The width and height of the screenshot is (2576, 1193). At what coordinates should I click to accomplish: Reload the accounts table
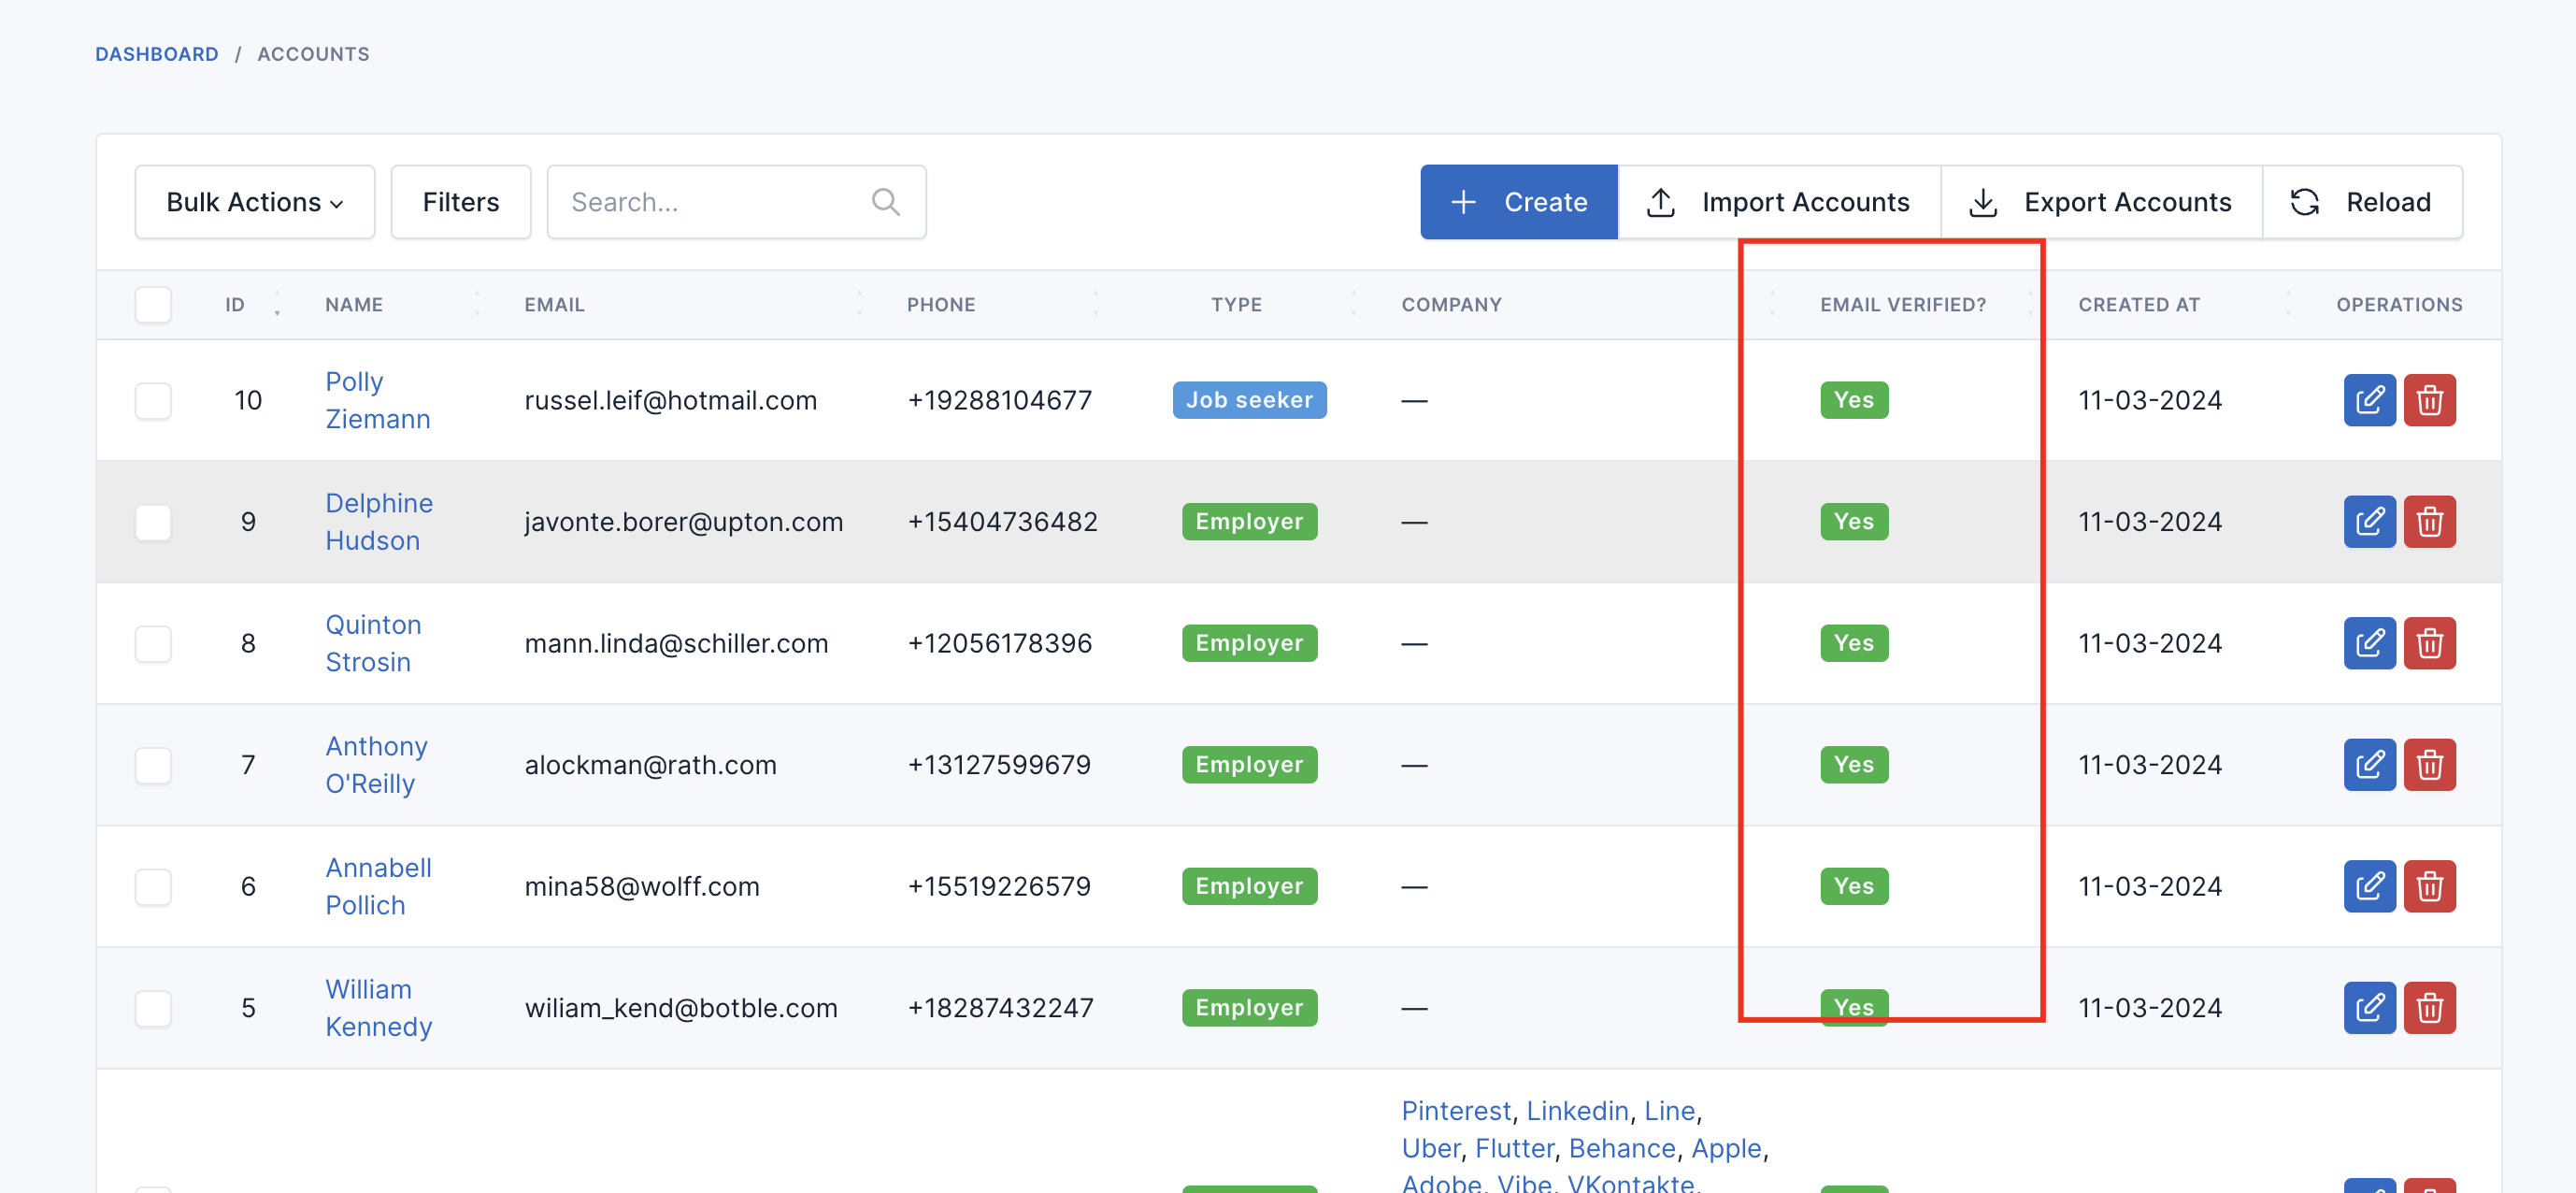2361,202
